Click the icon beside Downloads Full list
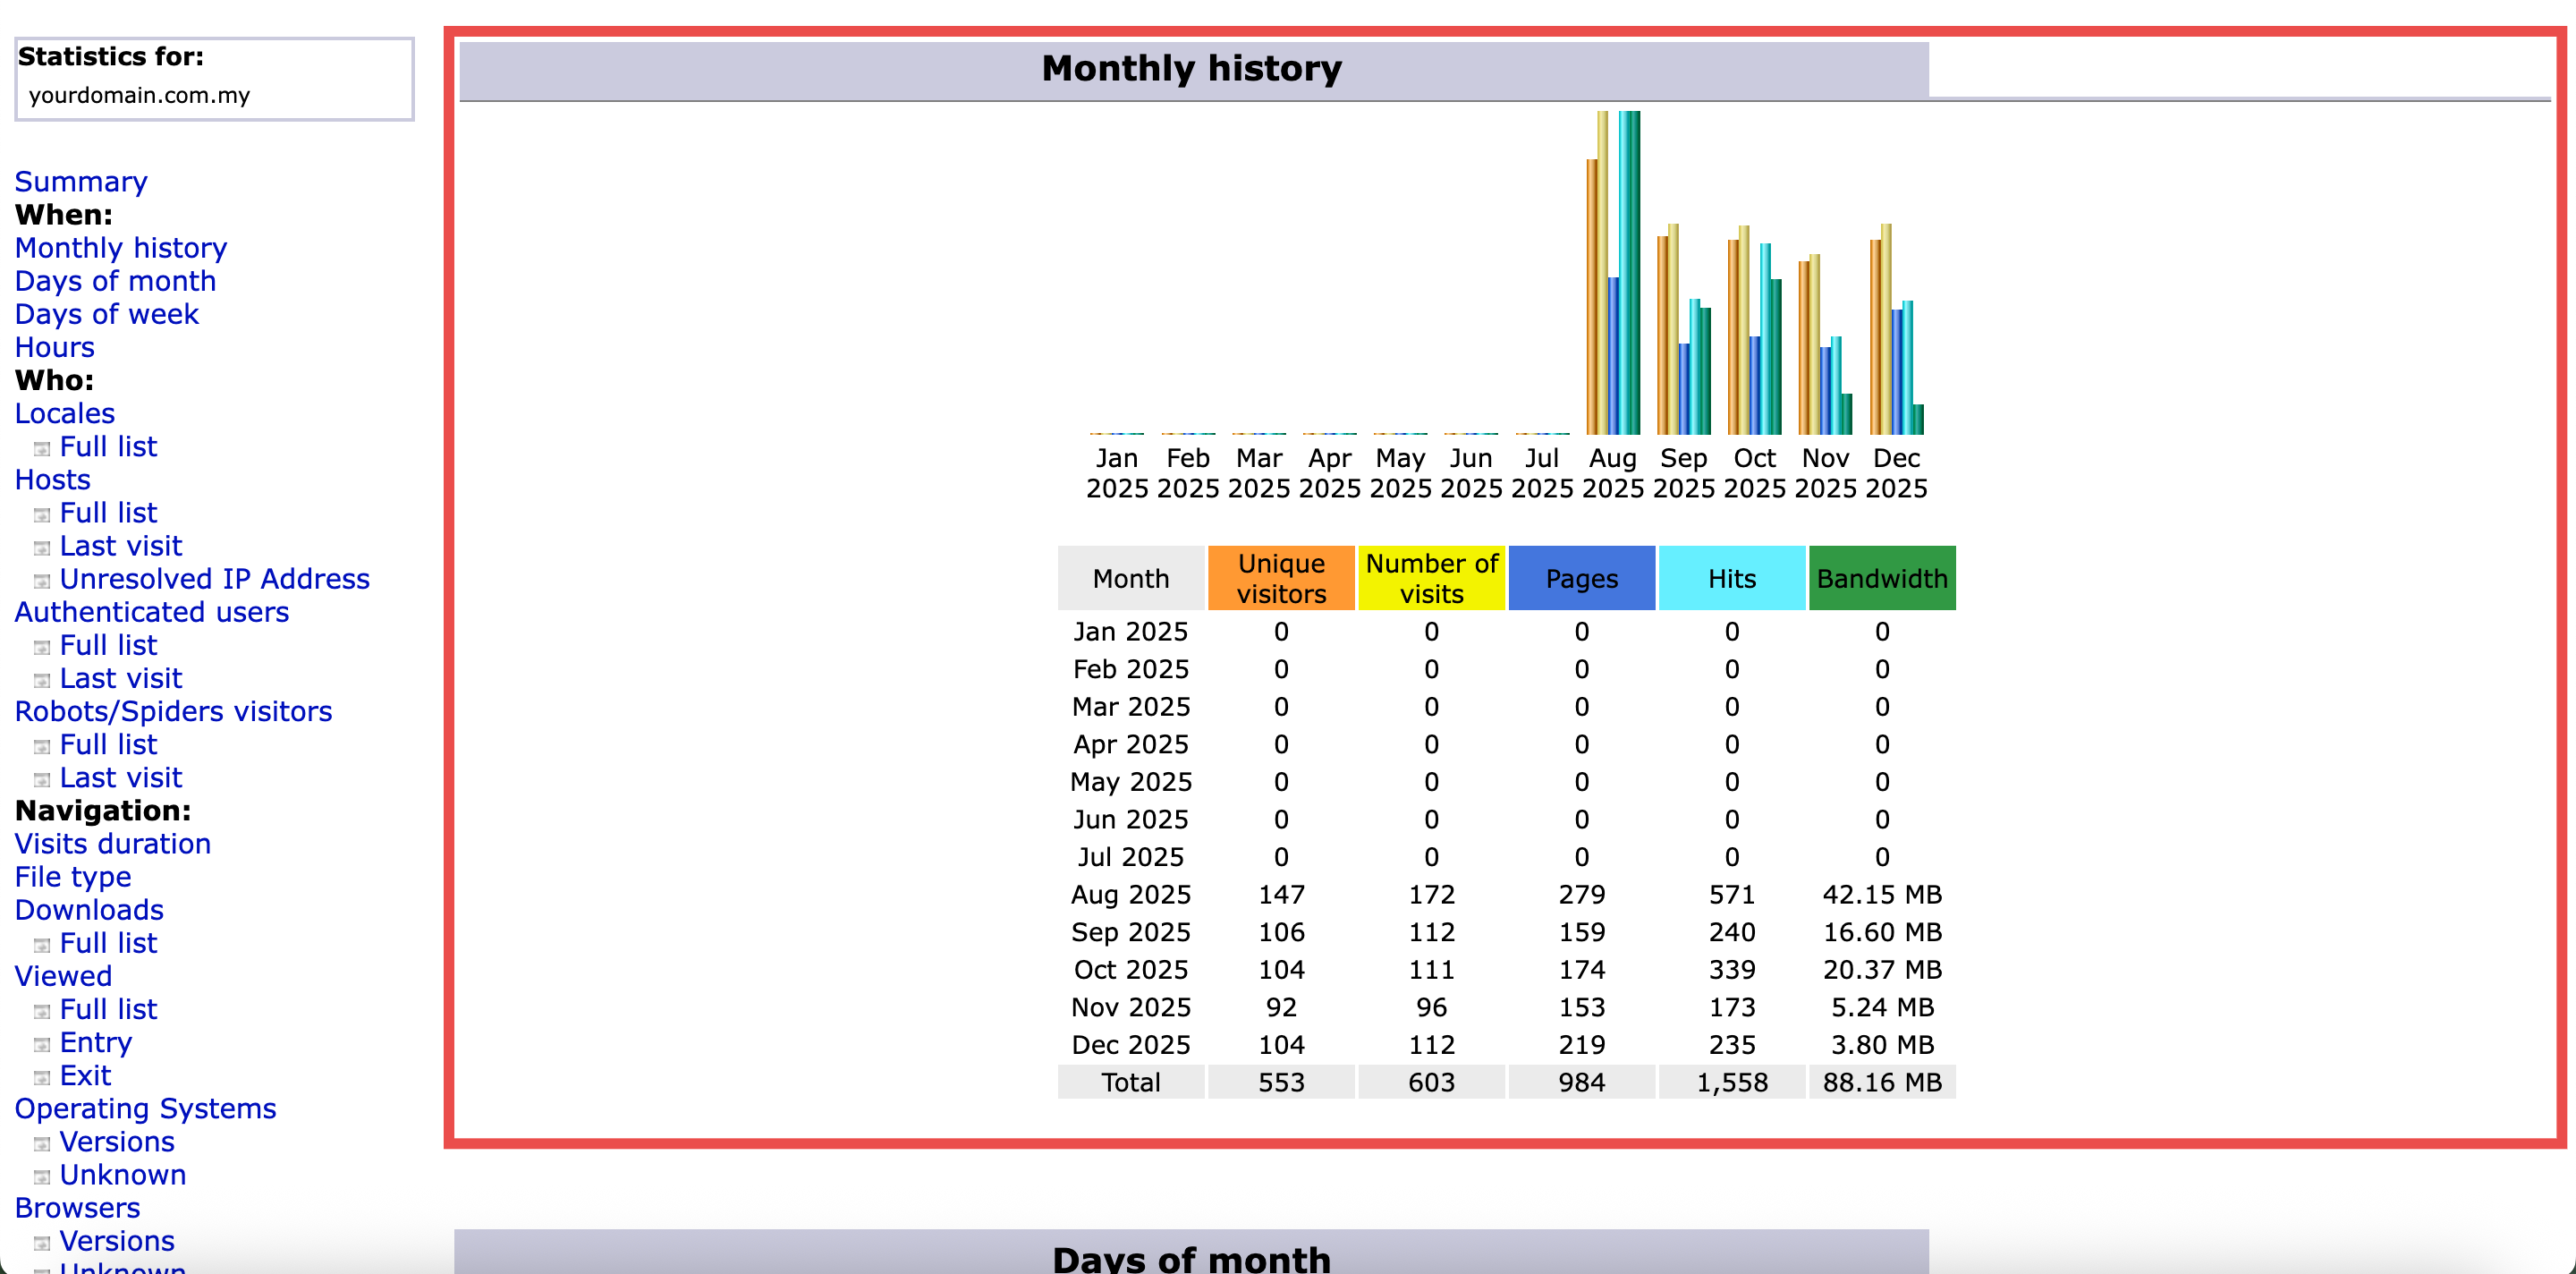 pos(42,945)
